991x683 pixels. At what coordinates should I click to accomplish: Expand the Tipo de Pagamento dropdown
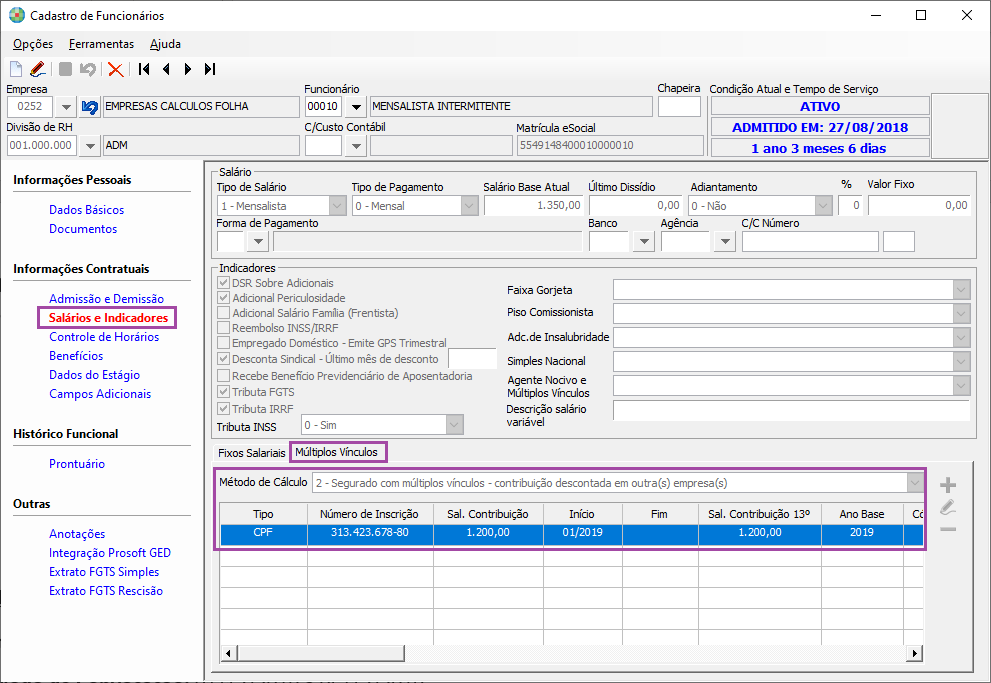click(469, 206)
